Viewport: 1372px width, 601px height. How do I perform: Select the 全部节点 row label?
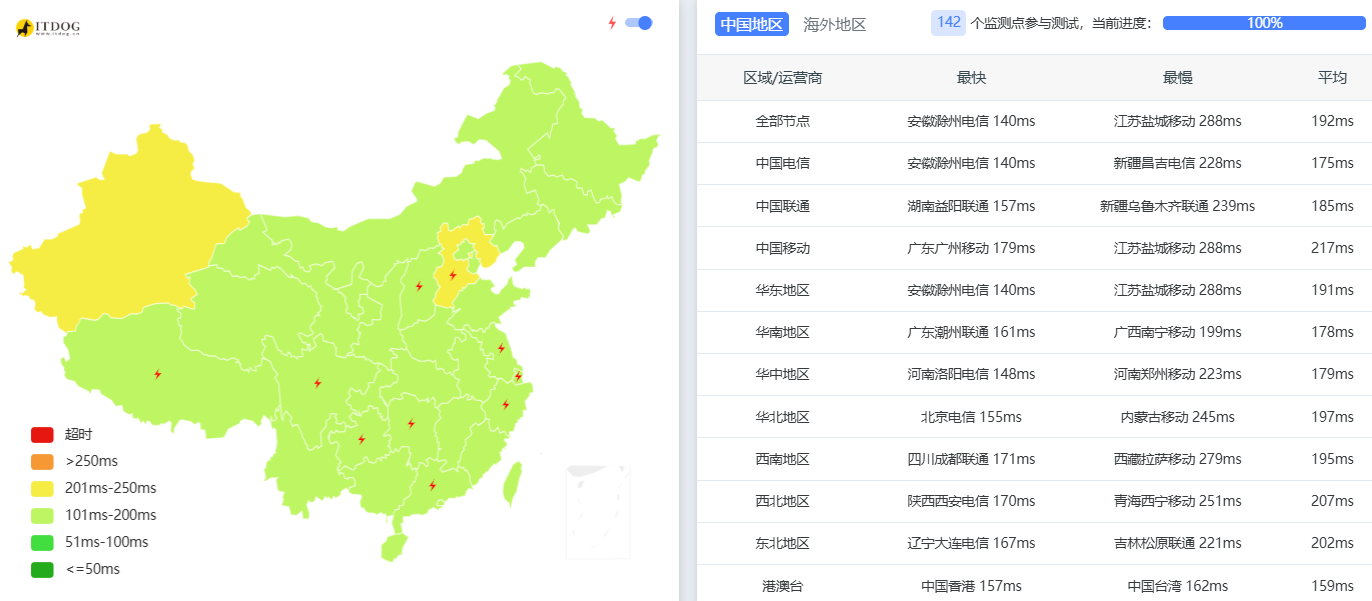click(x=783, y=121)
